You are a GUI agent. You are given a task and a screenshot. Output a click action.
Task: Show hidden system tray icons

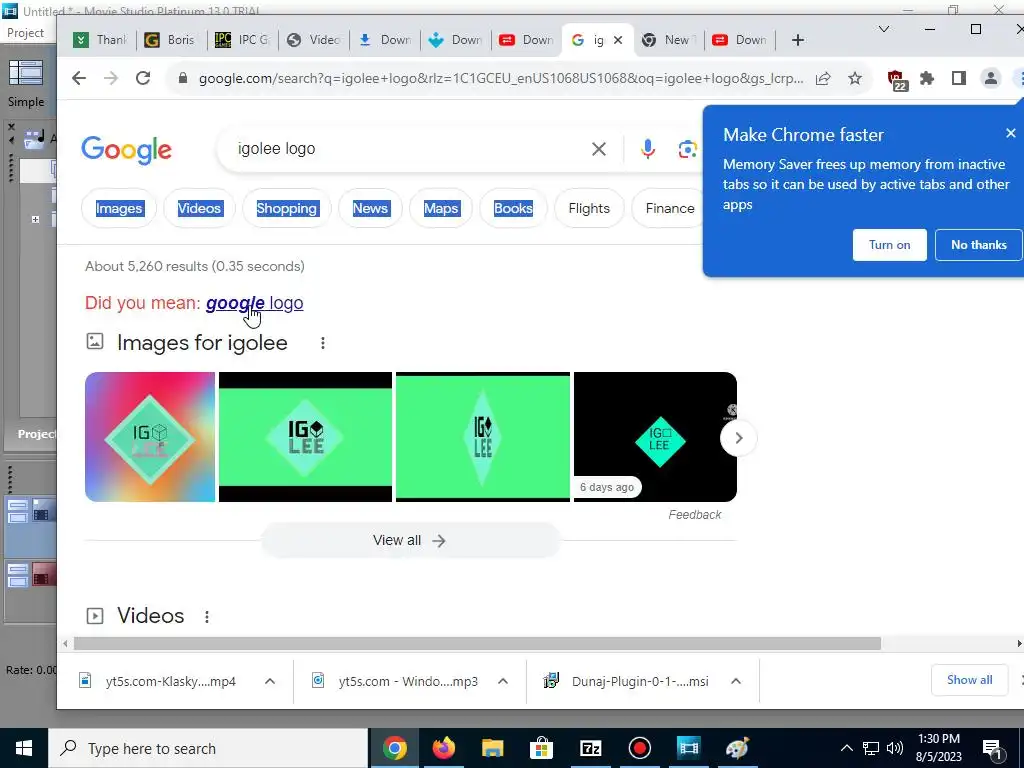[x=846, y=748]
